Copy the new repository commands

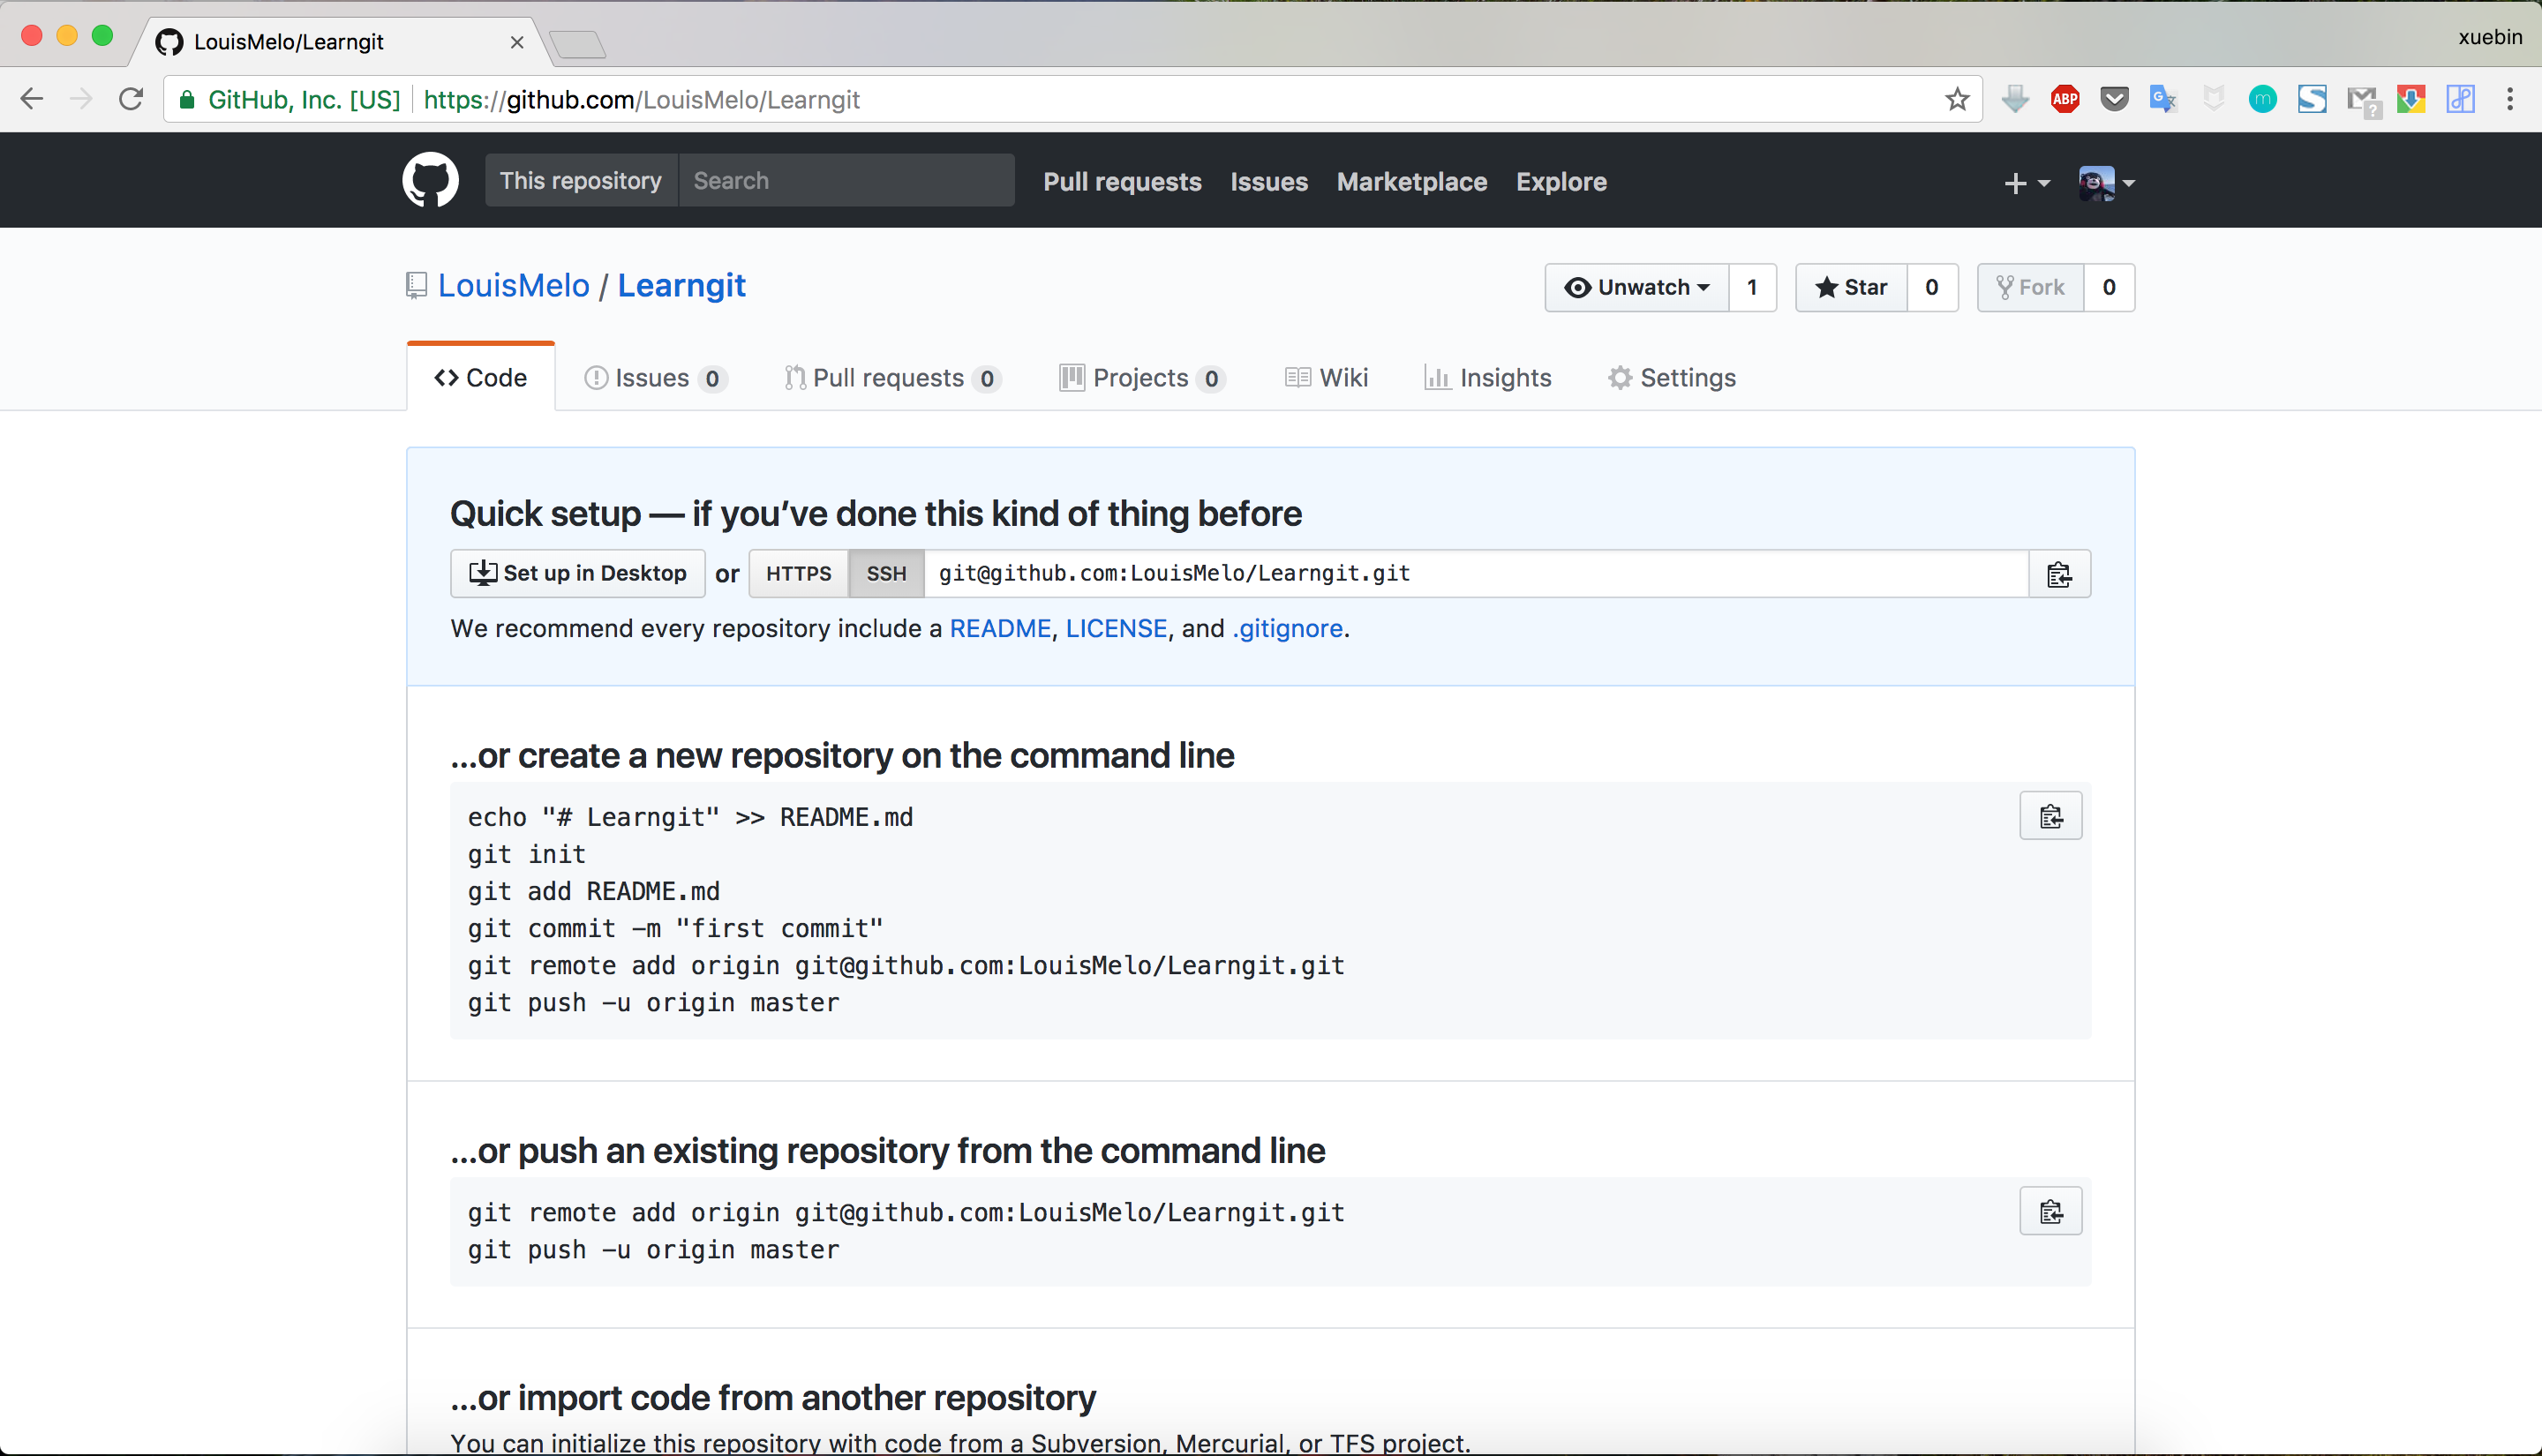coord(2051,816)
